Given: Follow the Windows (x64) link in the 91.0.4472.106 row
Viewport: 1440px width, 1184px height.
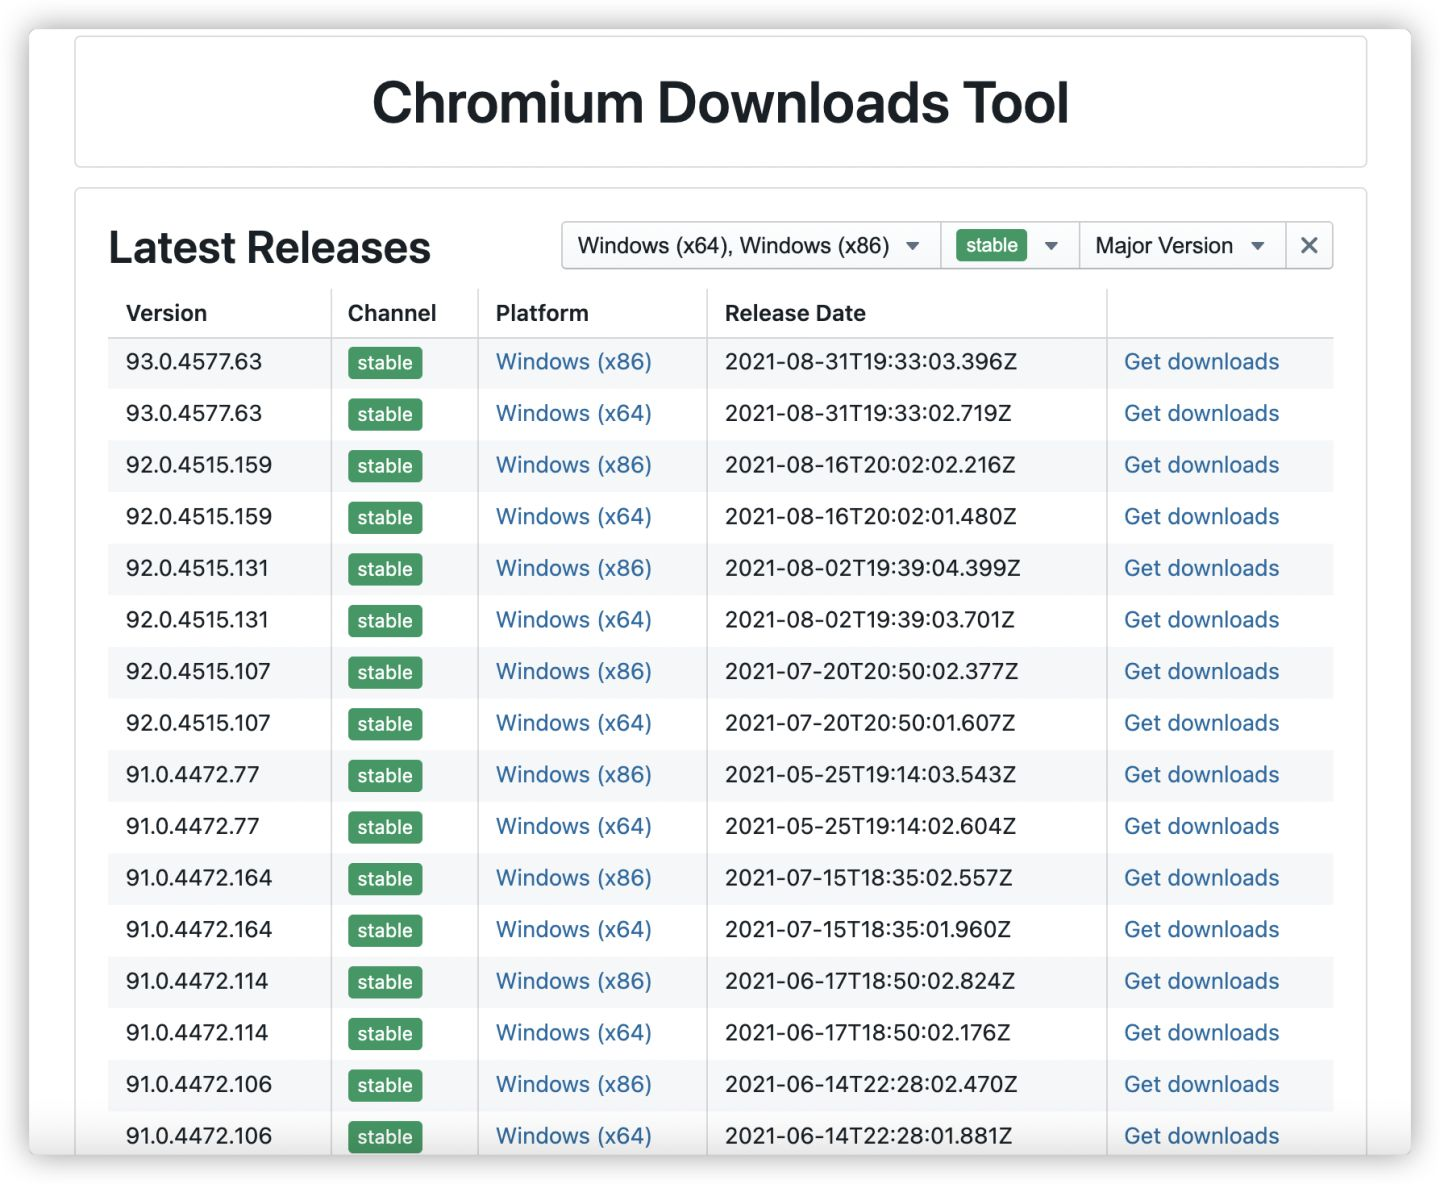Looking at the screenshot, I should [x=573, y=1136].
